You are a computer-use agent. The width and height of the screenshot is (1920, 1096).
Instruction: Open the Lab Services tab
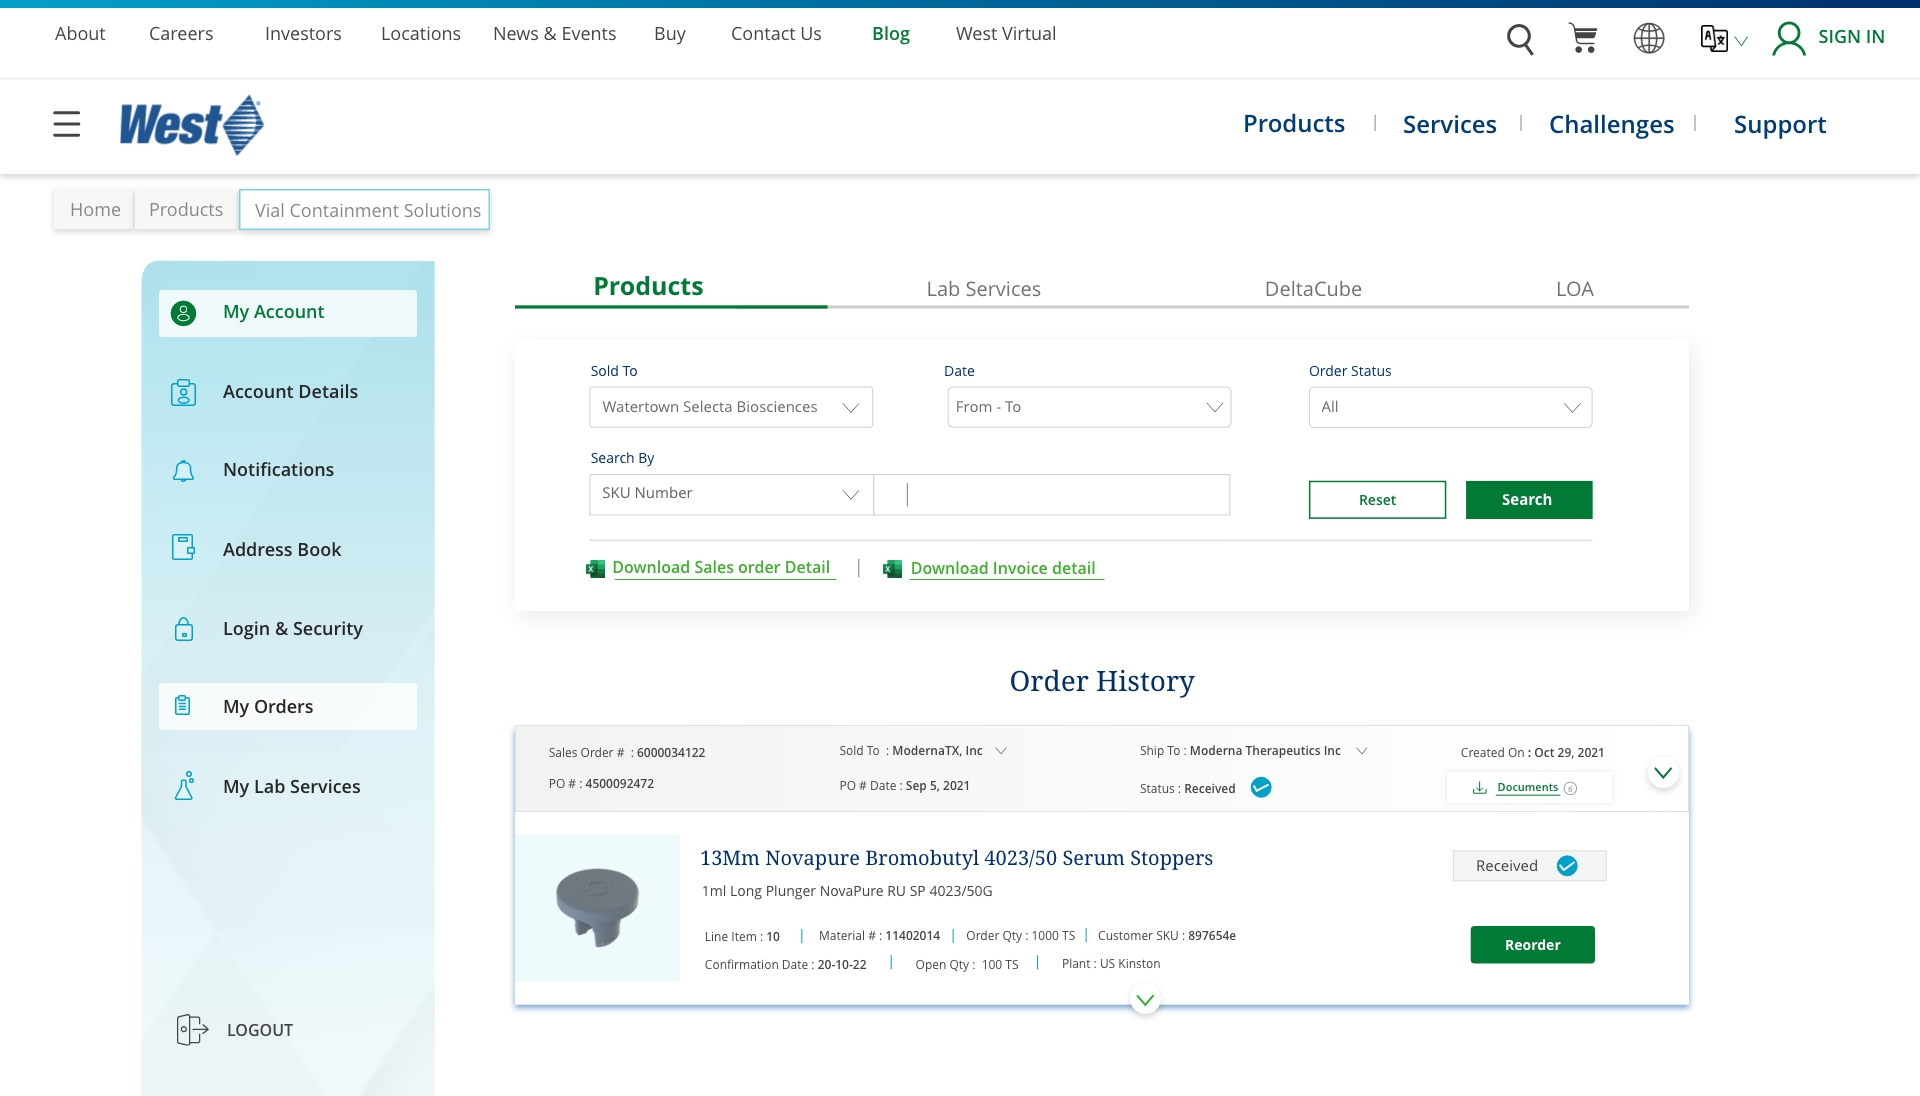pyautogui.click(x=983, y=289)
